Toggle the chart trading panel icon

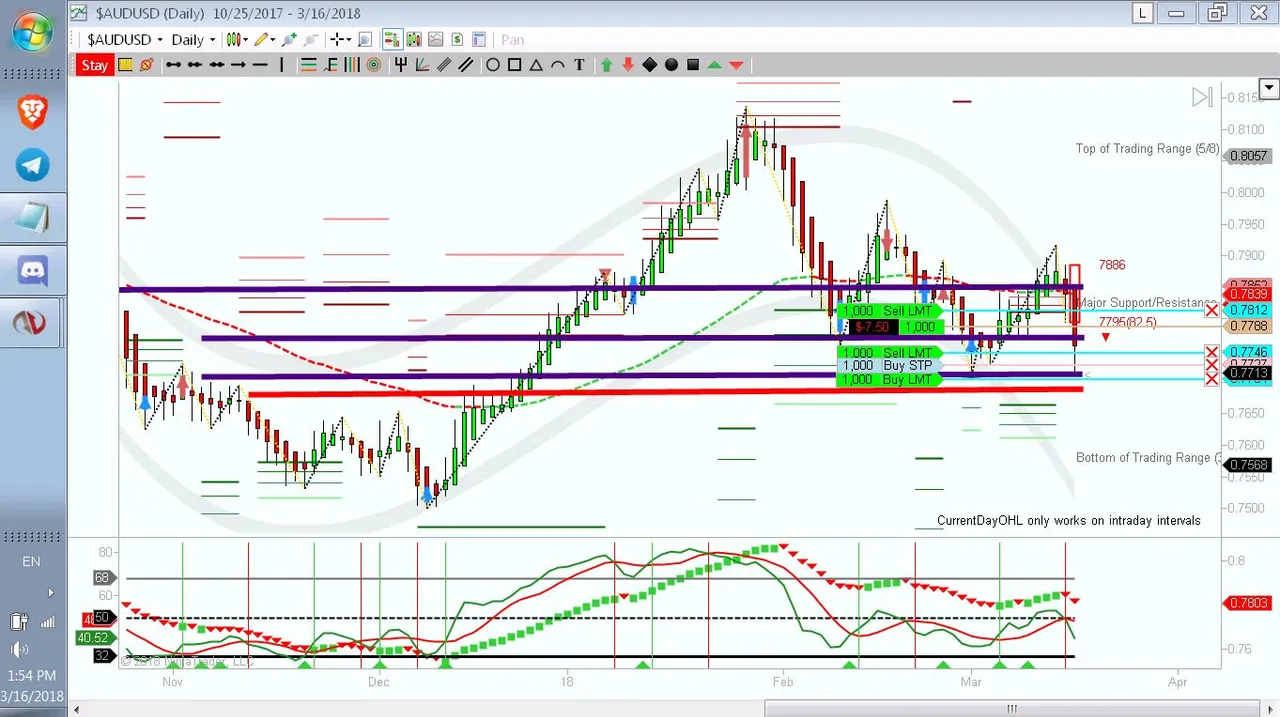pos(392,40)
